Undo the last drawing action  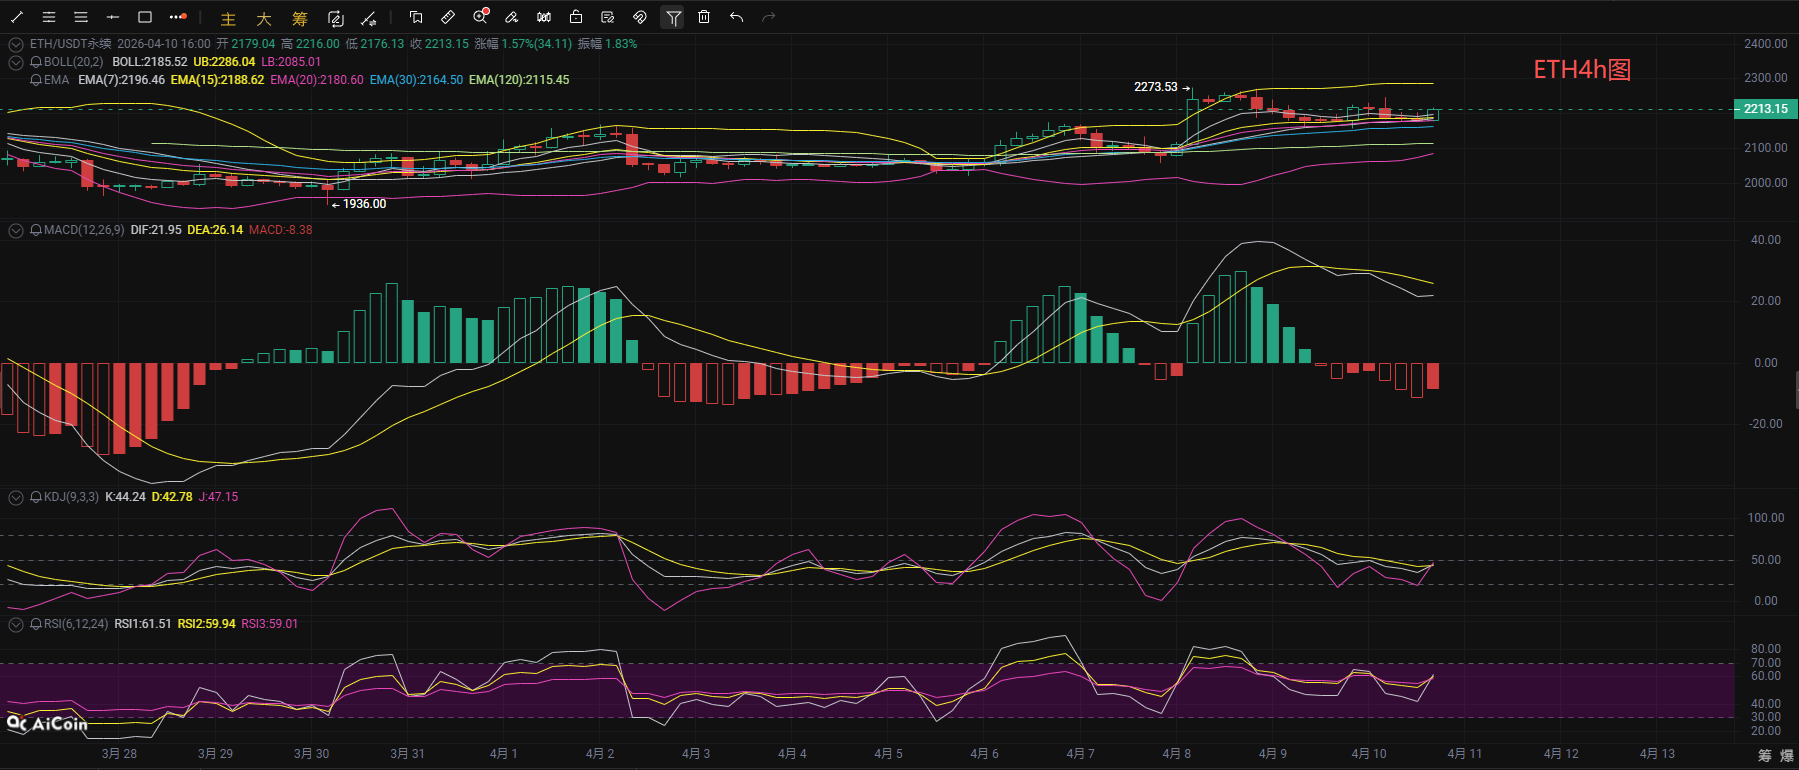coord(737,17)
